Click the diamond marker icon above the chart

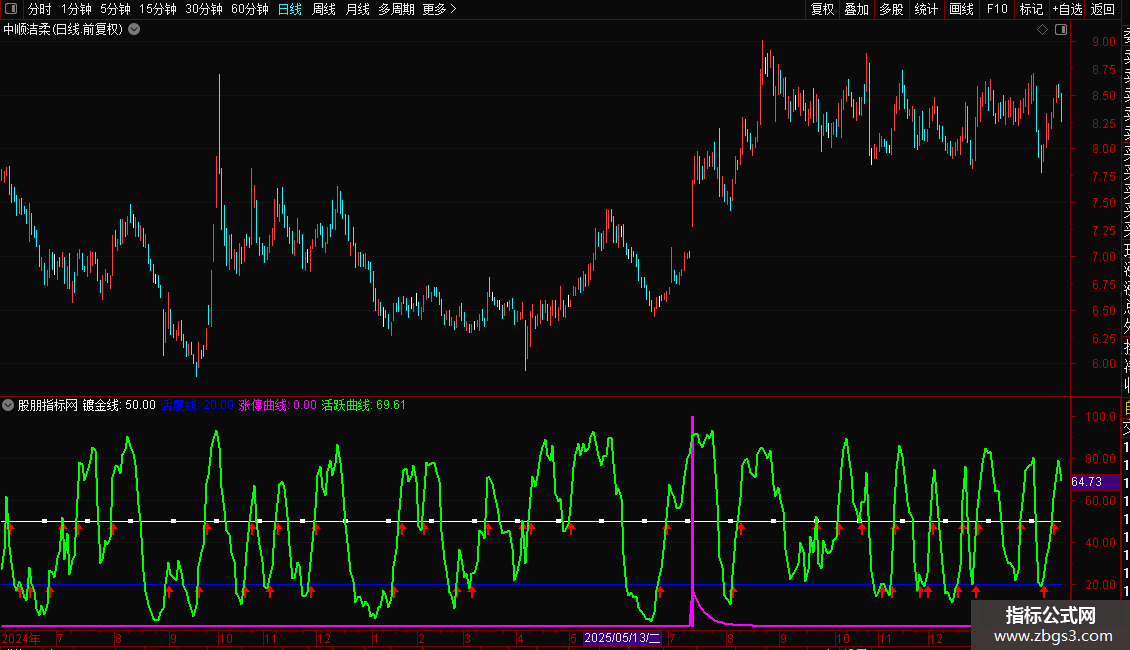point(1042,30)
